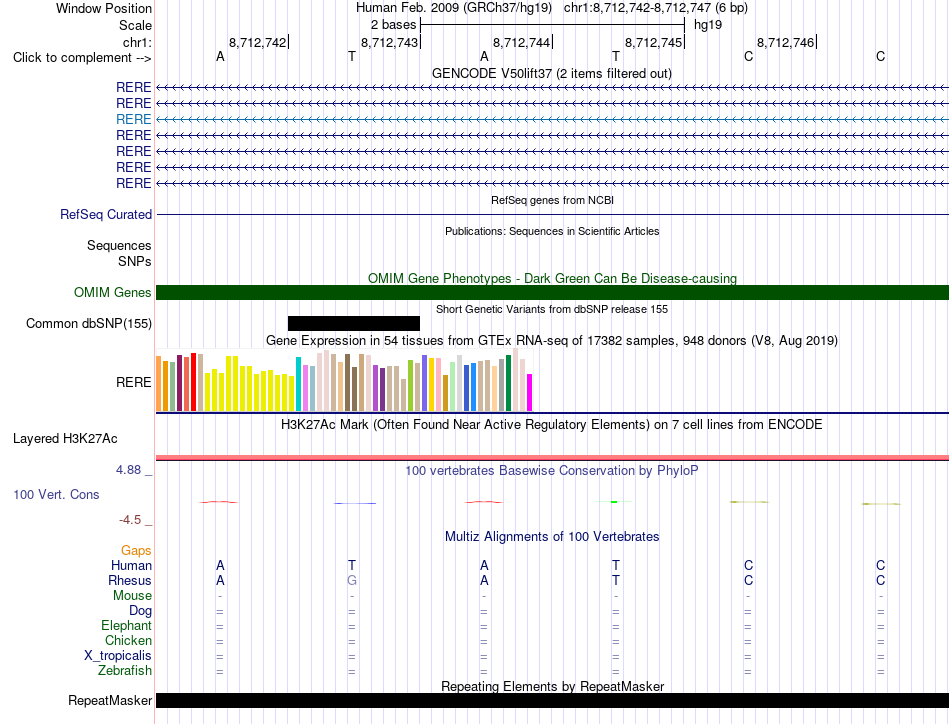Click the green PhyloP conservation mark
950x724 pixels.
(x=614, y=502)
